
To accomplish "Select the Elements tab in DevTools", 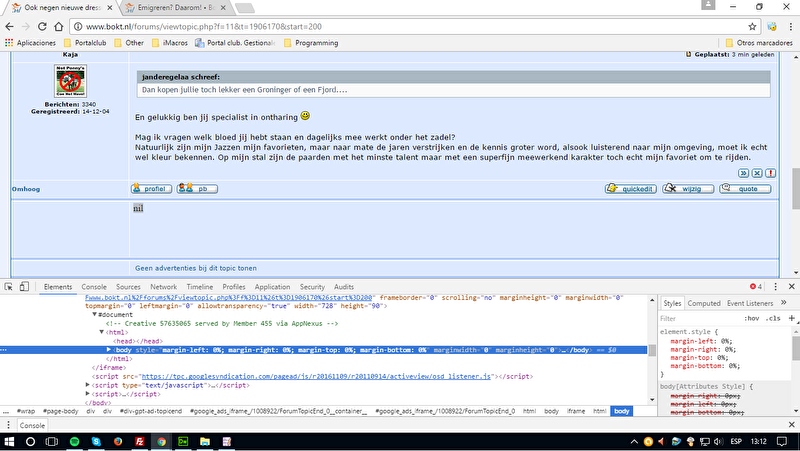I will point(58,287).
